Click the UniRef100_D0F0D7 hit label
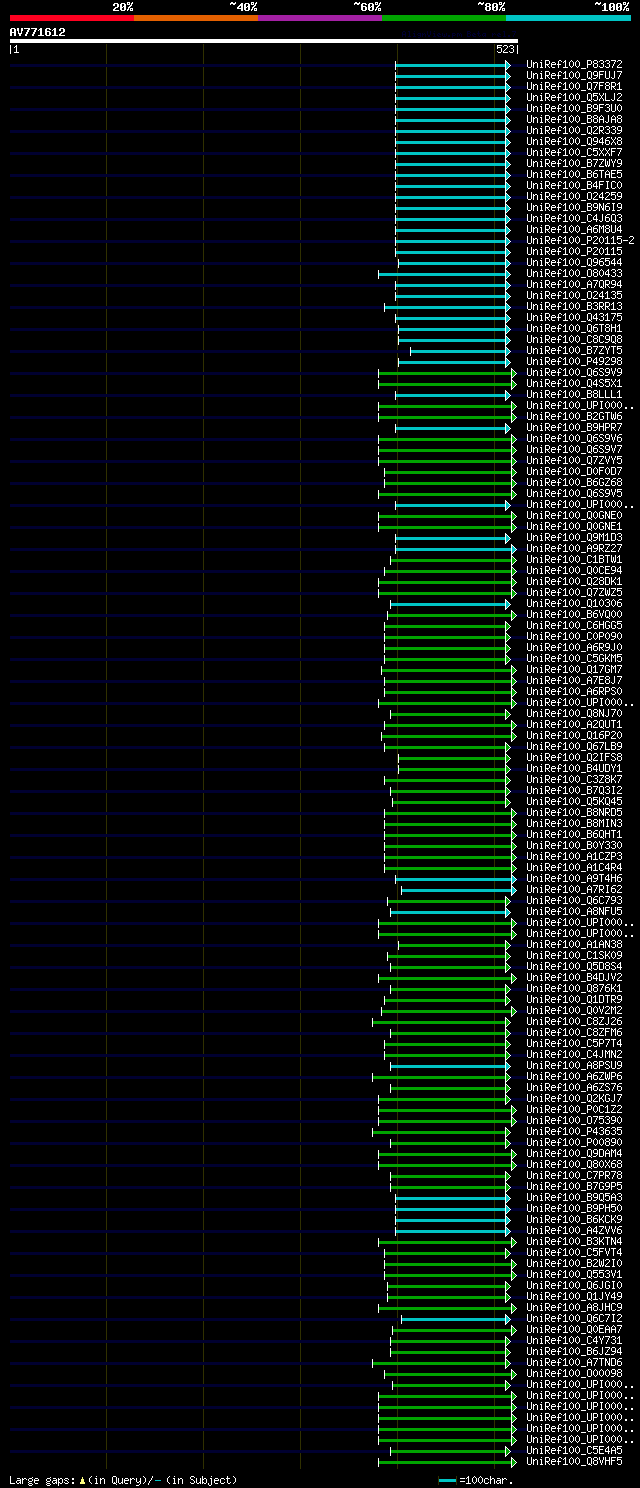Viewport: 640px width, 1488px height. click(574, 471)
